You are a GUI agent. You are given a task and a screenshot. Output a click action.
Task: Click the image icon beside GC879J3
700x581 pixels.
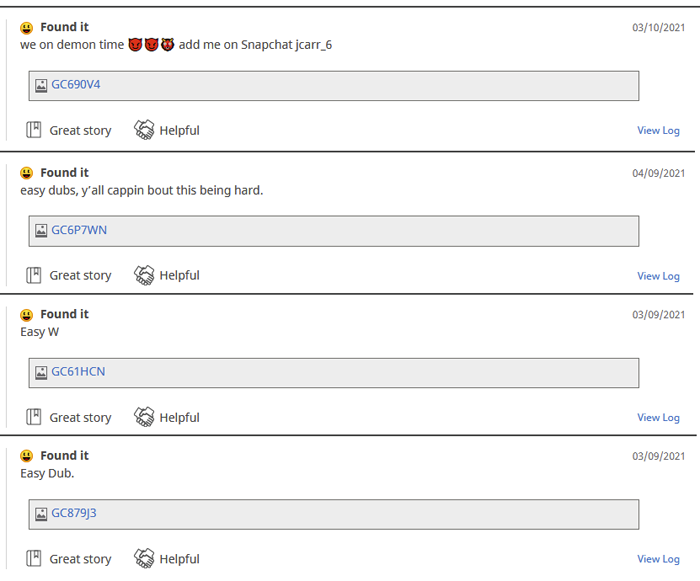(41, 514)
